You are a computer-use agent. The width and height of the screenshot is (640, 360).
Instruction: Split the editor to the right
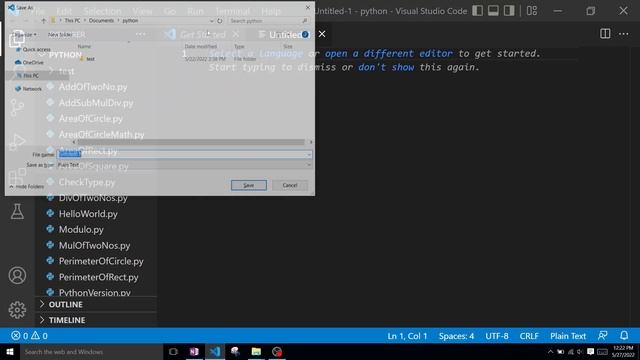click(x=605, y=34)
